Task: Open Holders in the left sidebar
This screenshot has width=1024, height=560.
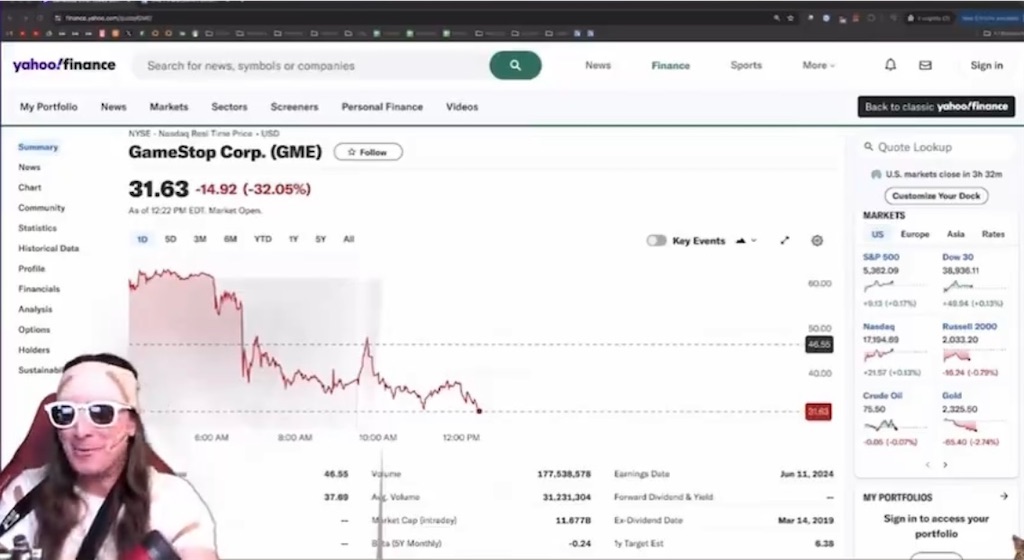Action: pyautogui.click(x=34, y=350)
